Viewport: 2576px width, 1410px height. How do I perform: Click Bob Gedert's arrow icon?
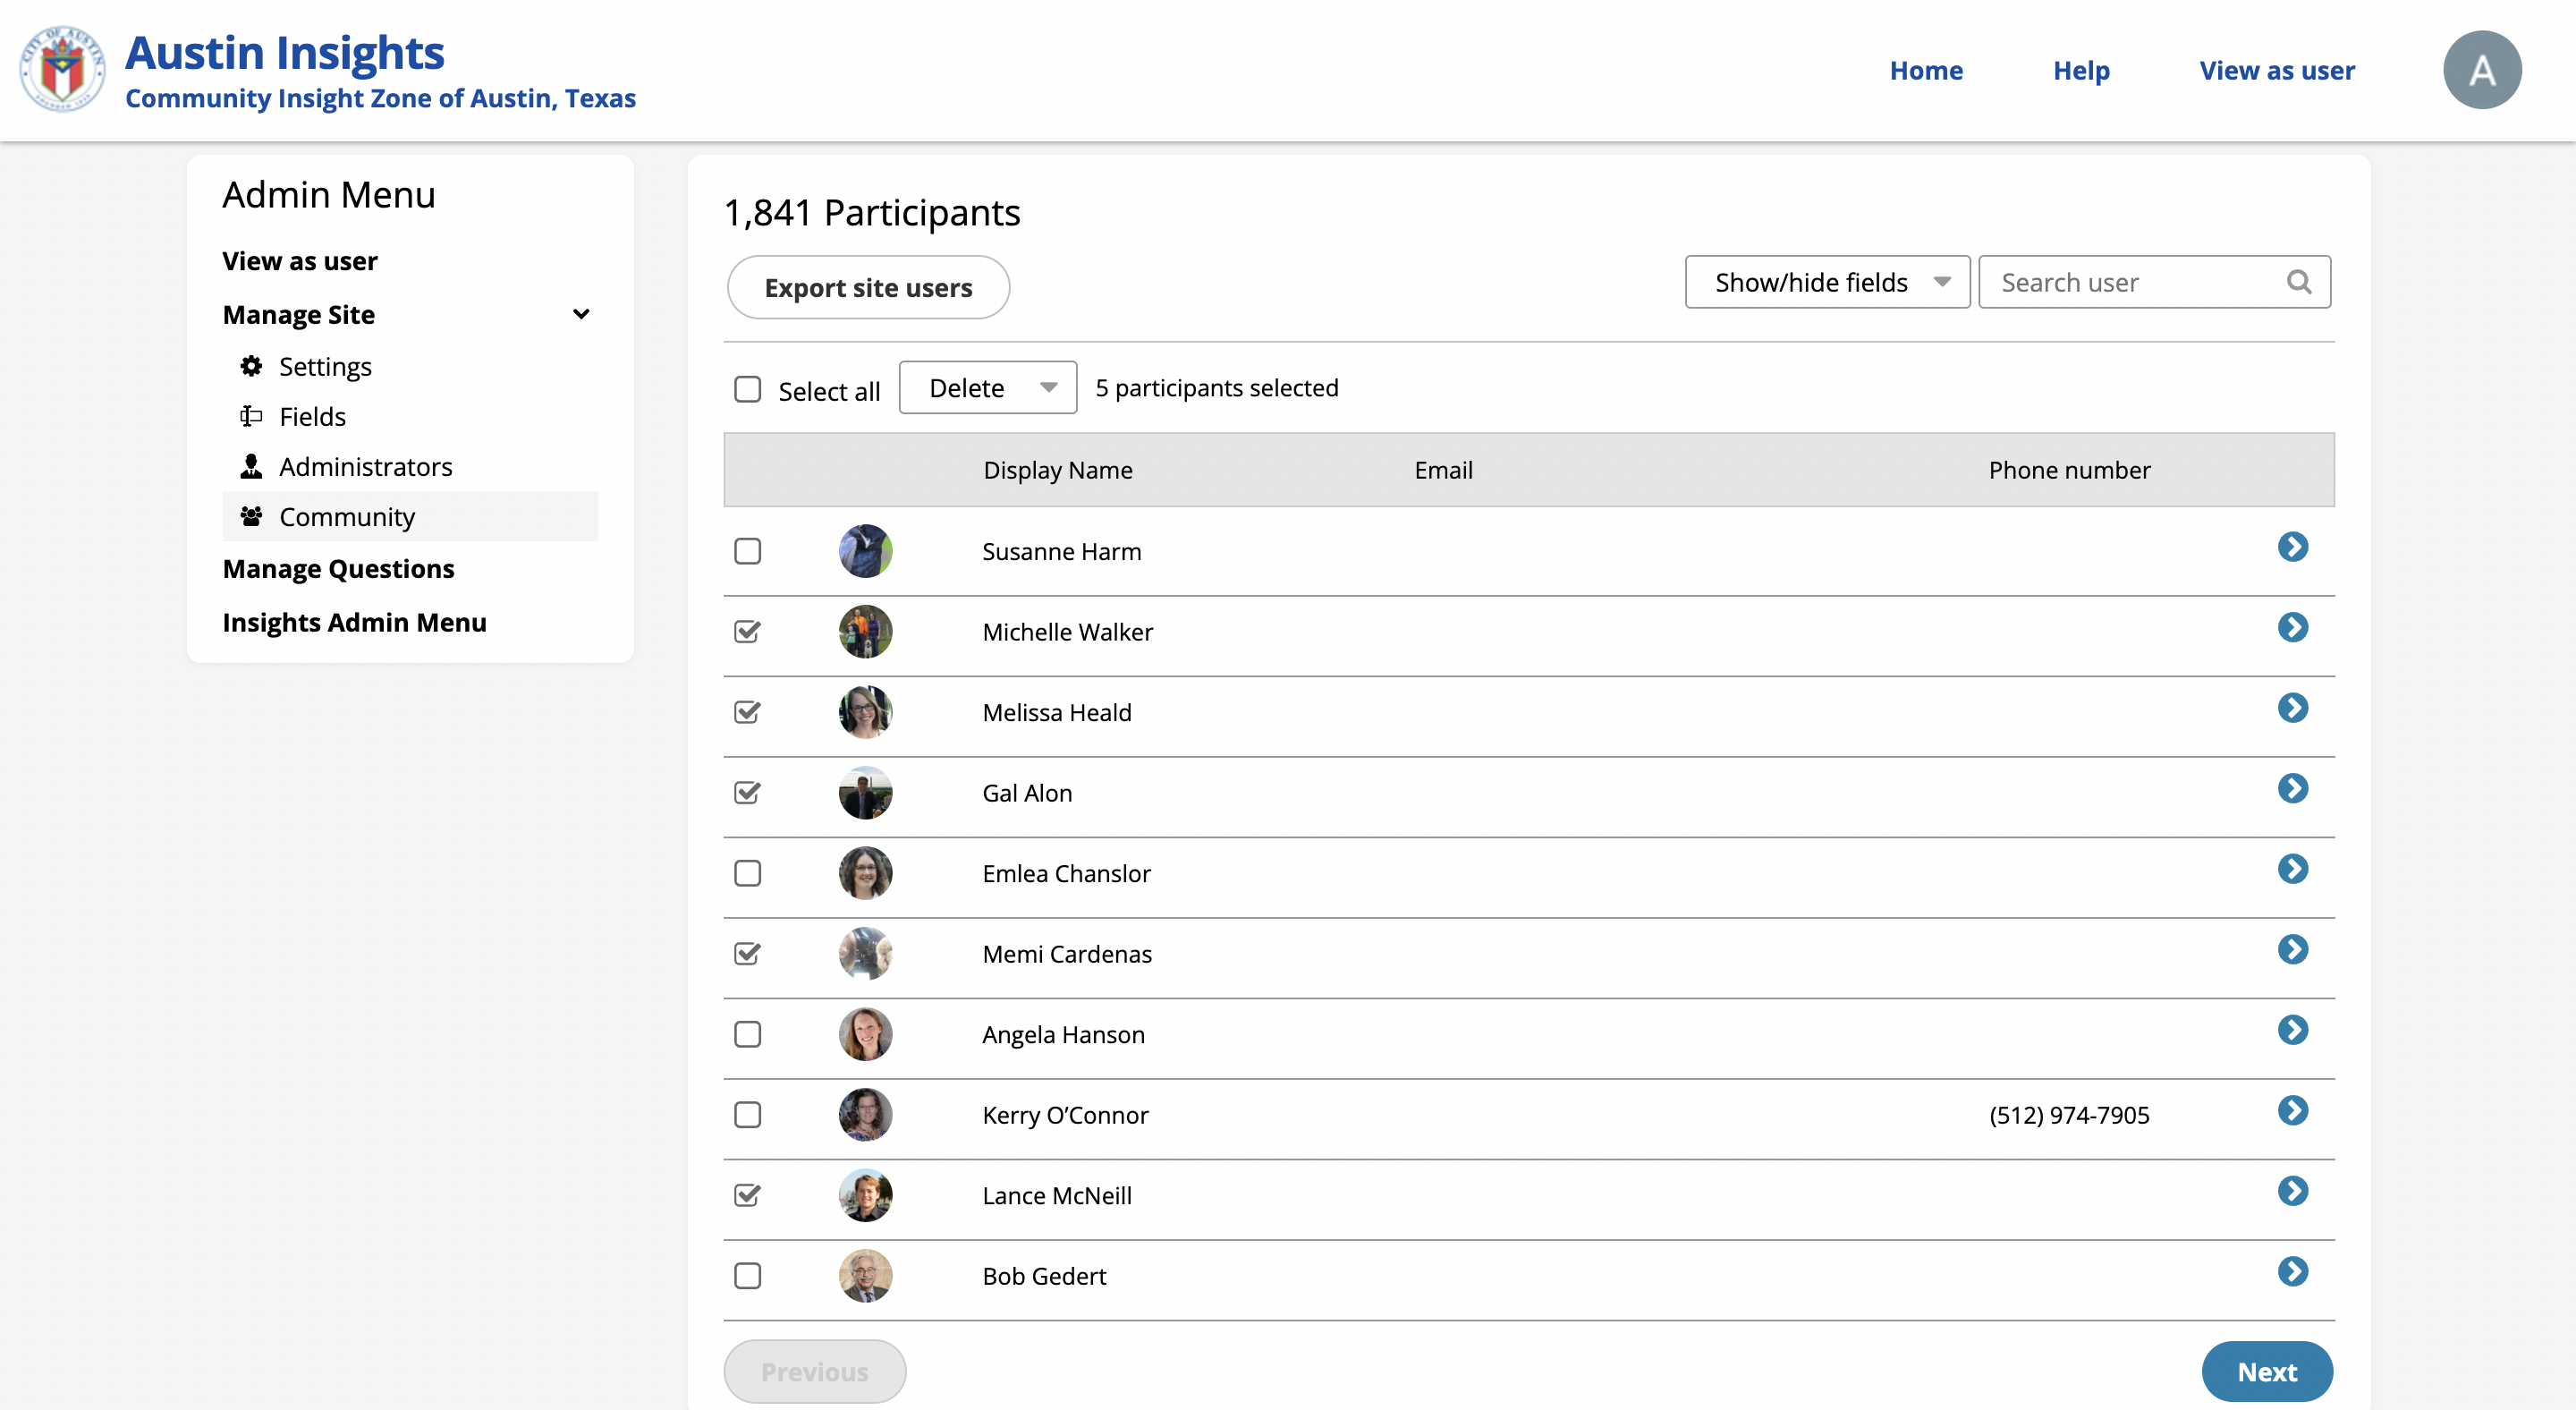coord(2292,1272)
